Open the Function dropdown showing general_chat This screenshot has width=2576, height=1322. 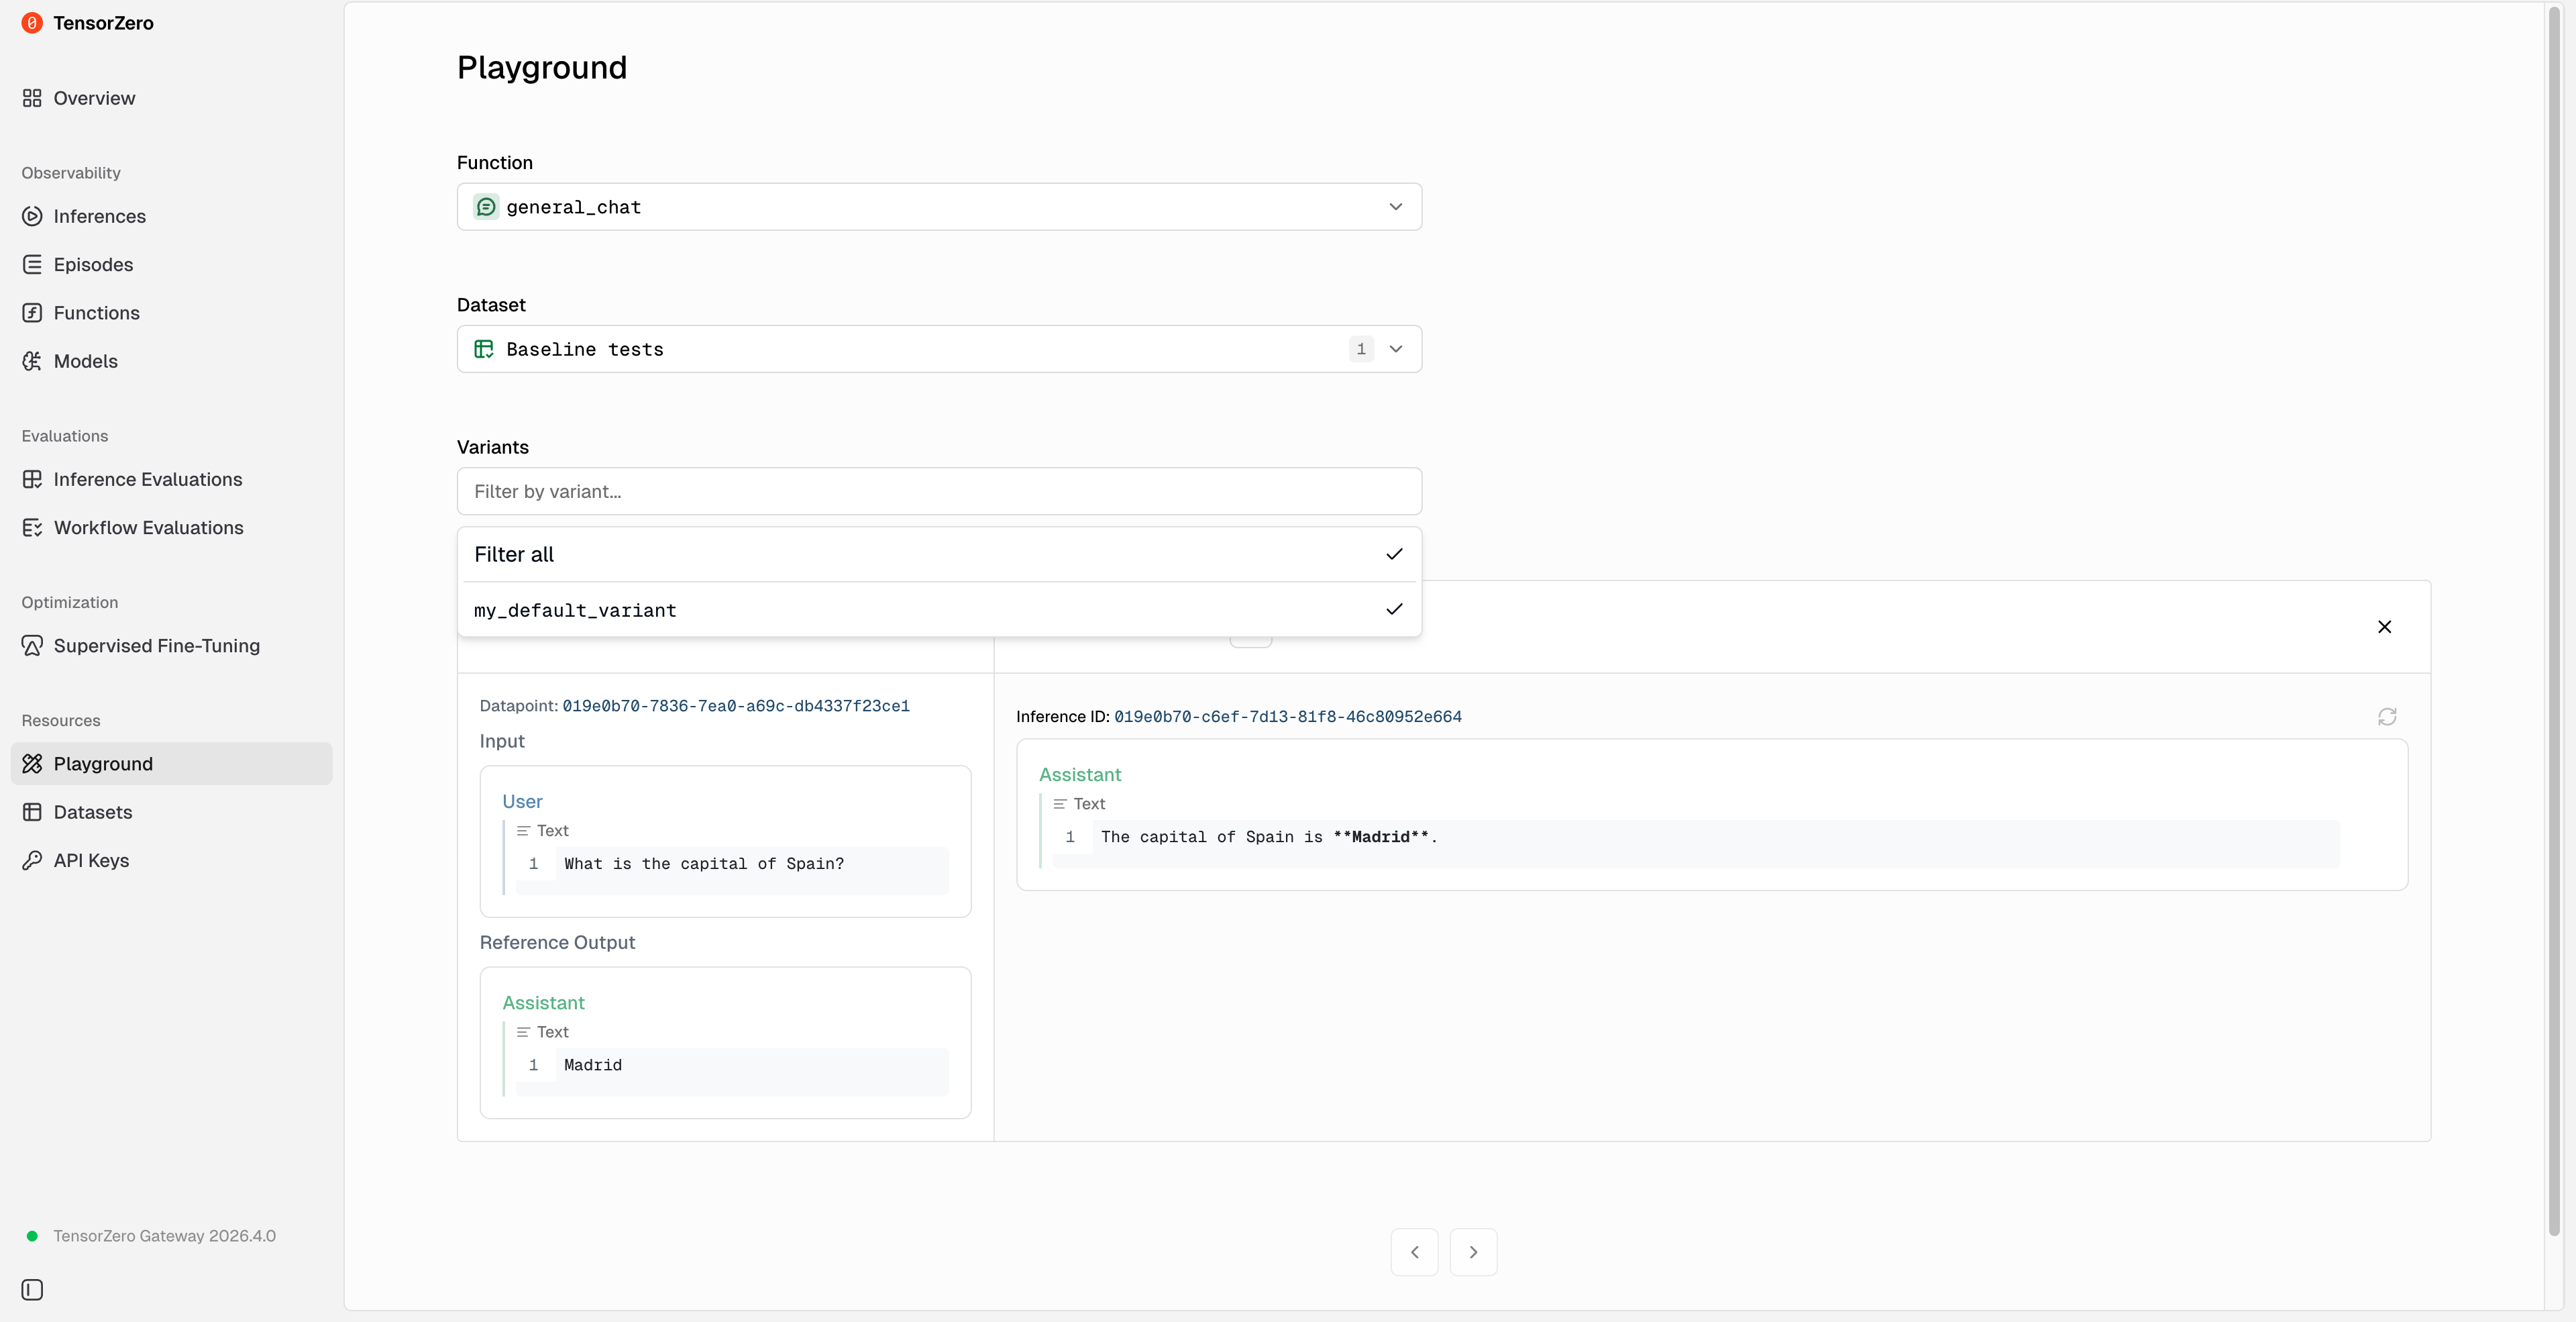click(939, 207)
